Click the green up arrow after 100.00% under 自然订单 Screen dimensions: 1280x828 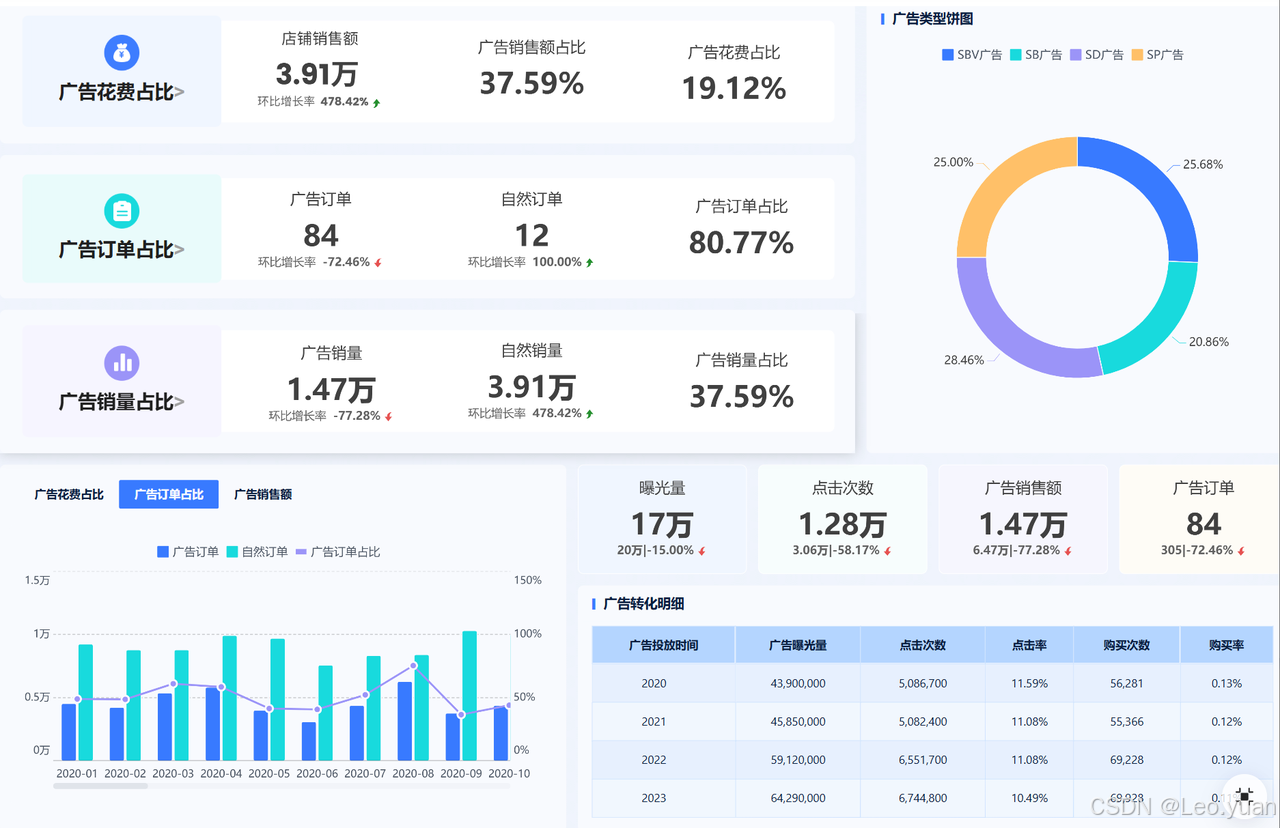pos(589,262)
